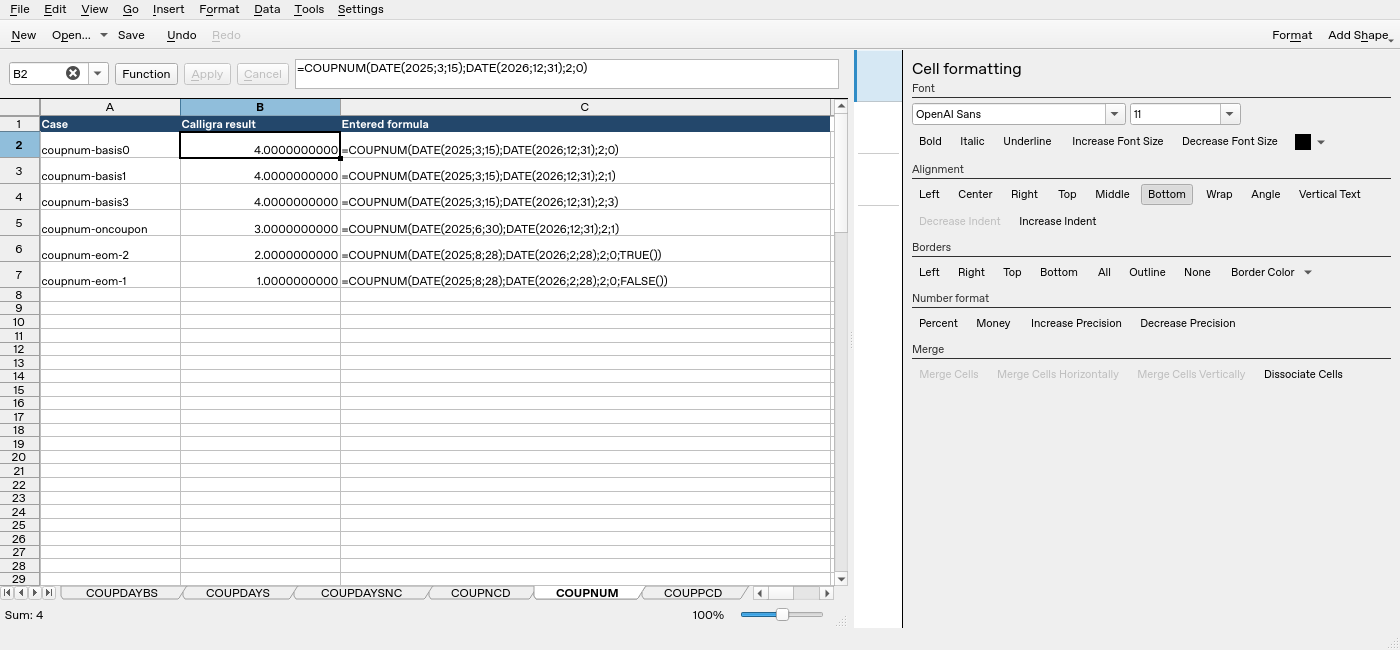Viewport: 1400px width, 650px height.
Task: Toggle Bottom vertical alignment
Action: pyautogui.click(x=1166, y=194)
